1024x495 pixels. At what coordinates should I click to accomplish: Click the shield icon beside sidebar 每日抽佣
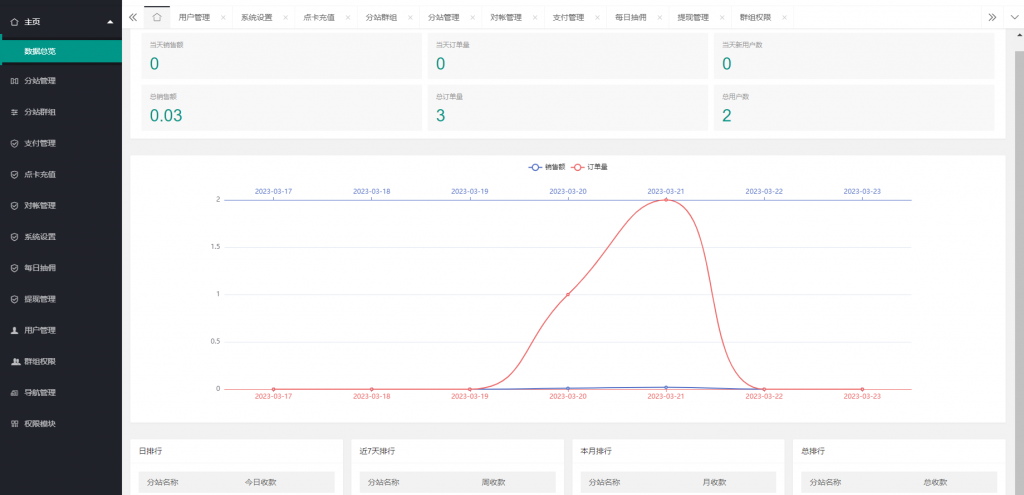pos(14,268)
